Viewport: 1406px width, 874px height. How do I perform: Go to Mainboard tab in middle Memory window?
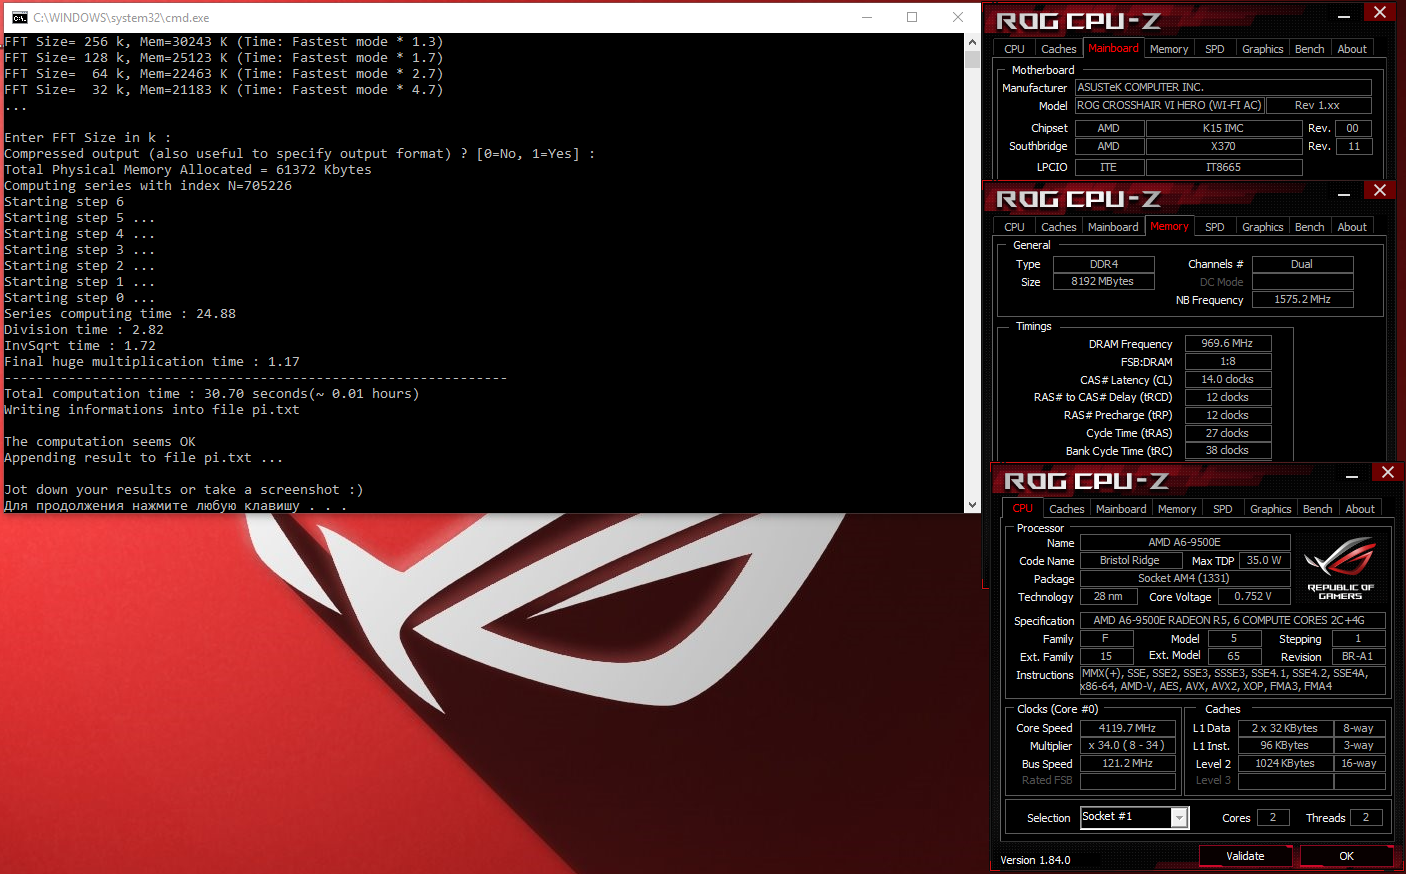point(1113,227)
